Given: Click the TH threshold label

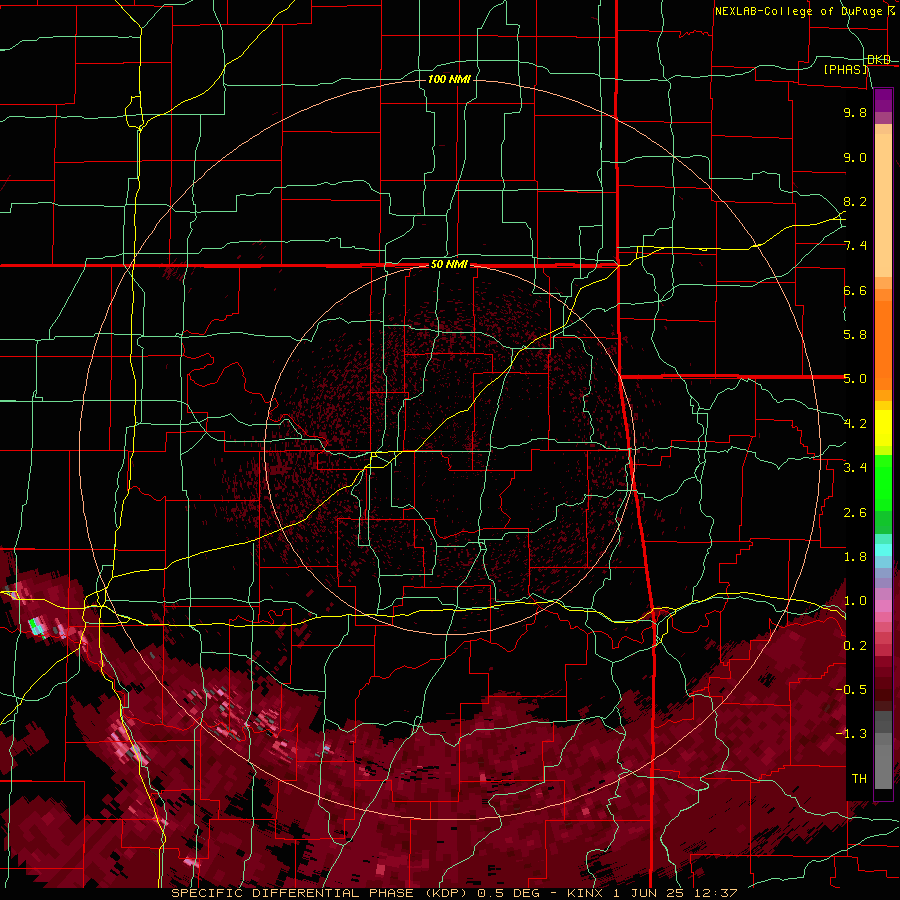Looking at the screenshot, I should (859, 779).
